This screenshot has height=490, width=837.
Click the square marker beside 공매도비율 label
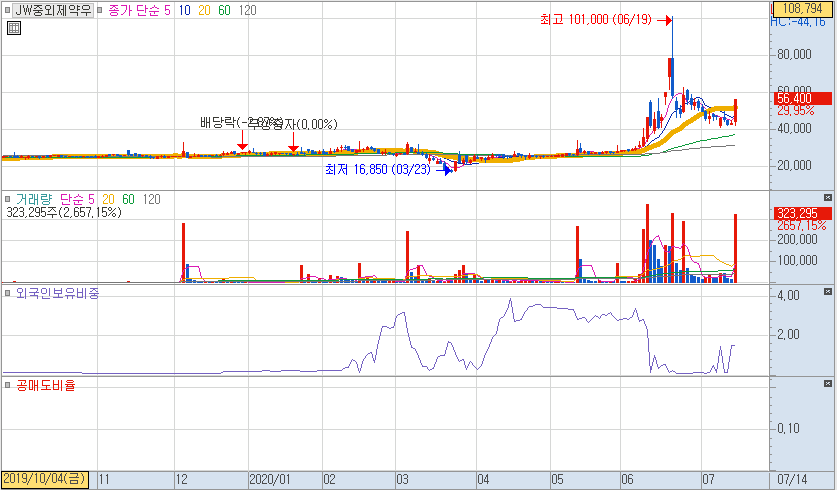pos(7,385)
